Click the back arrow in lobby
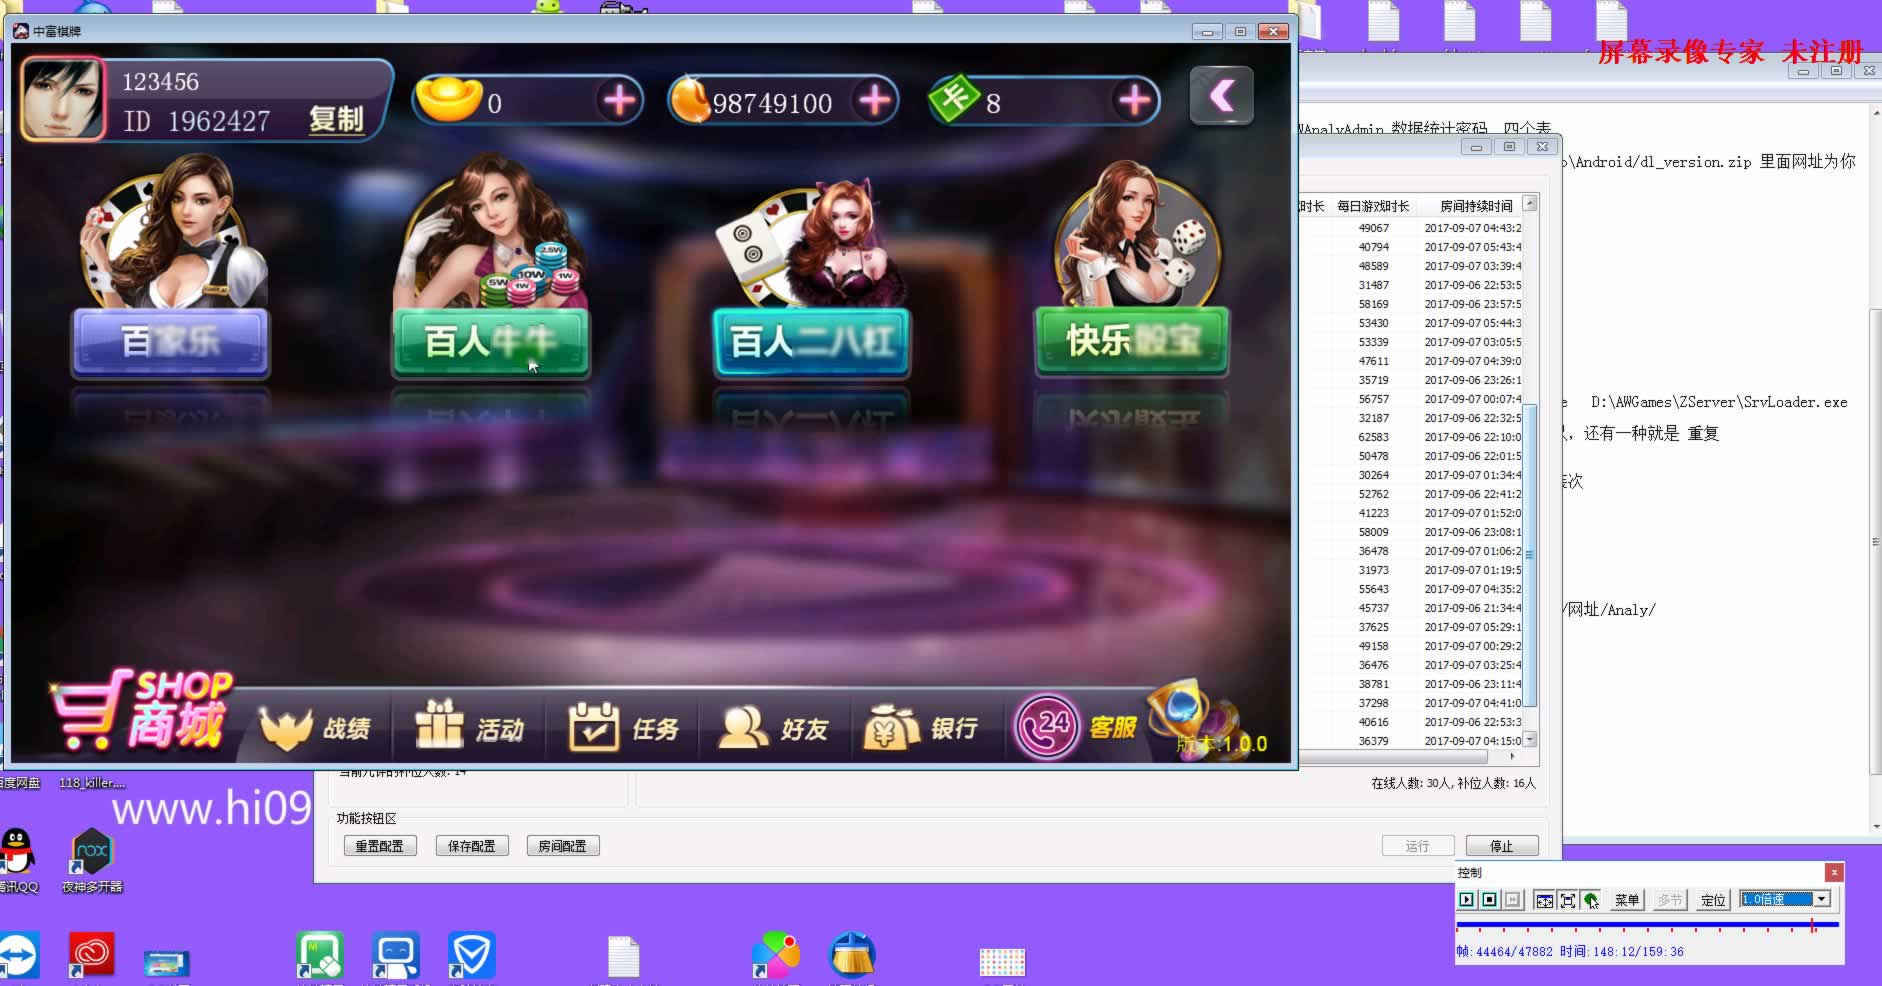 pos(1221,96)
